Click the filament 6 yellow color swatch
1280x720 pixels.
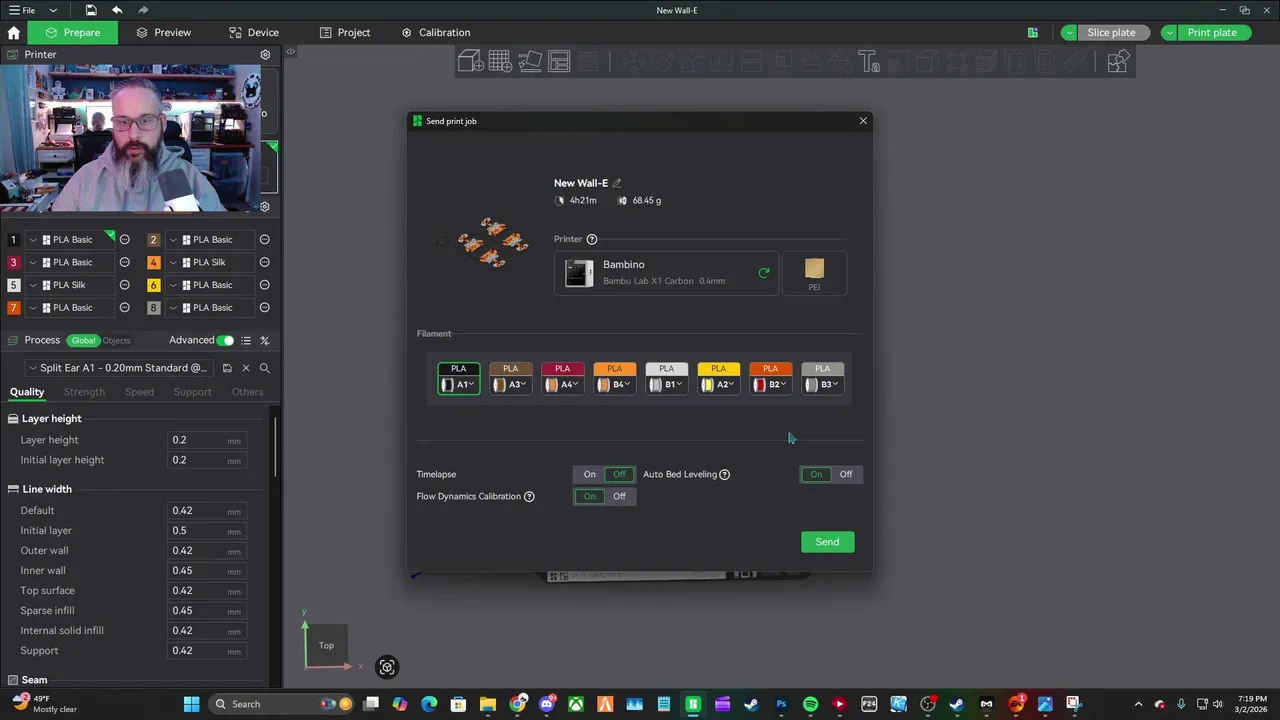click(153, 285)
